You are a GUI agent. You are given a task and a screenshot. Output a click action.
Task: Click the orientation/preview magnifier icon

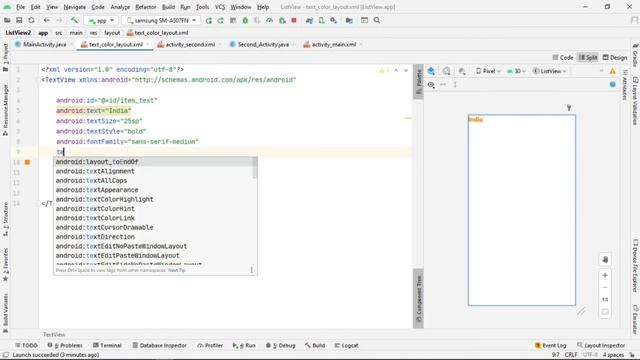pos(447,71)
